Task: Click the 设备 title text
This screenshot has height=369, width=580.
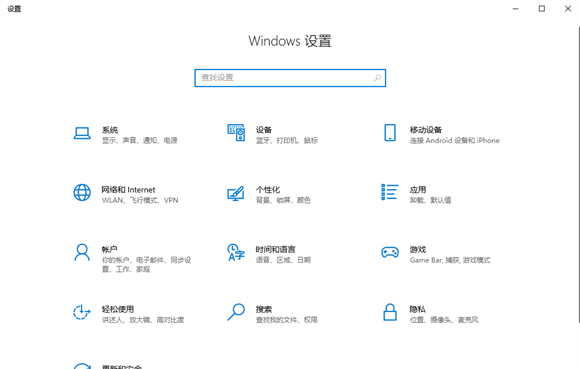Action: (264, 130)
